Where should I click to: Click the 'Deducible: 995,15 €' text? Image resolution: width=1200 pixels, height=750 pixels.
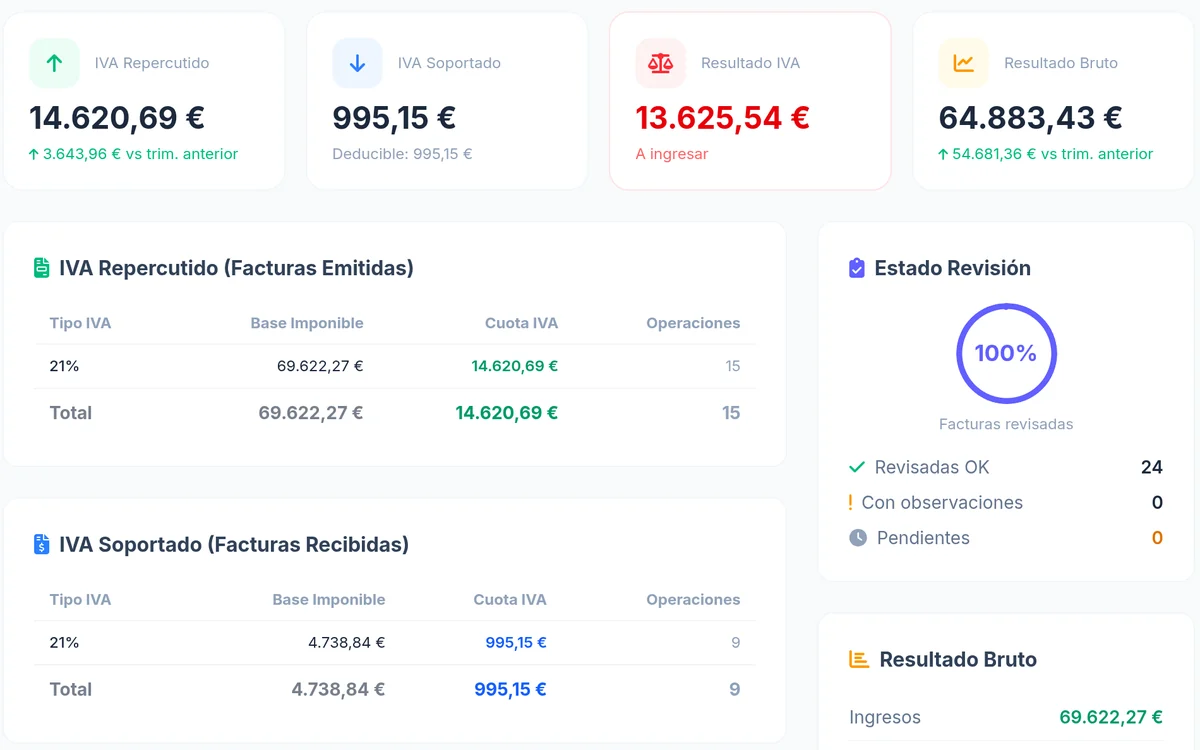click(x=402, y=154)
